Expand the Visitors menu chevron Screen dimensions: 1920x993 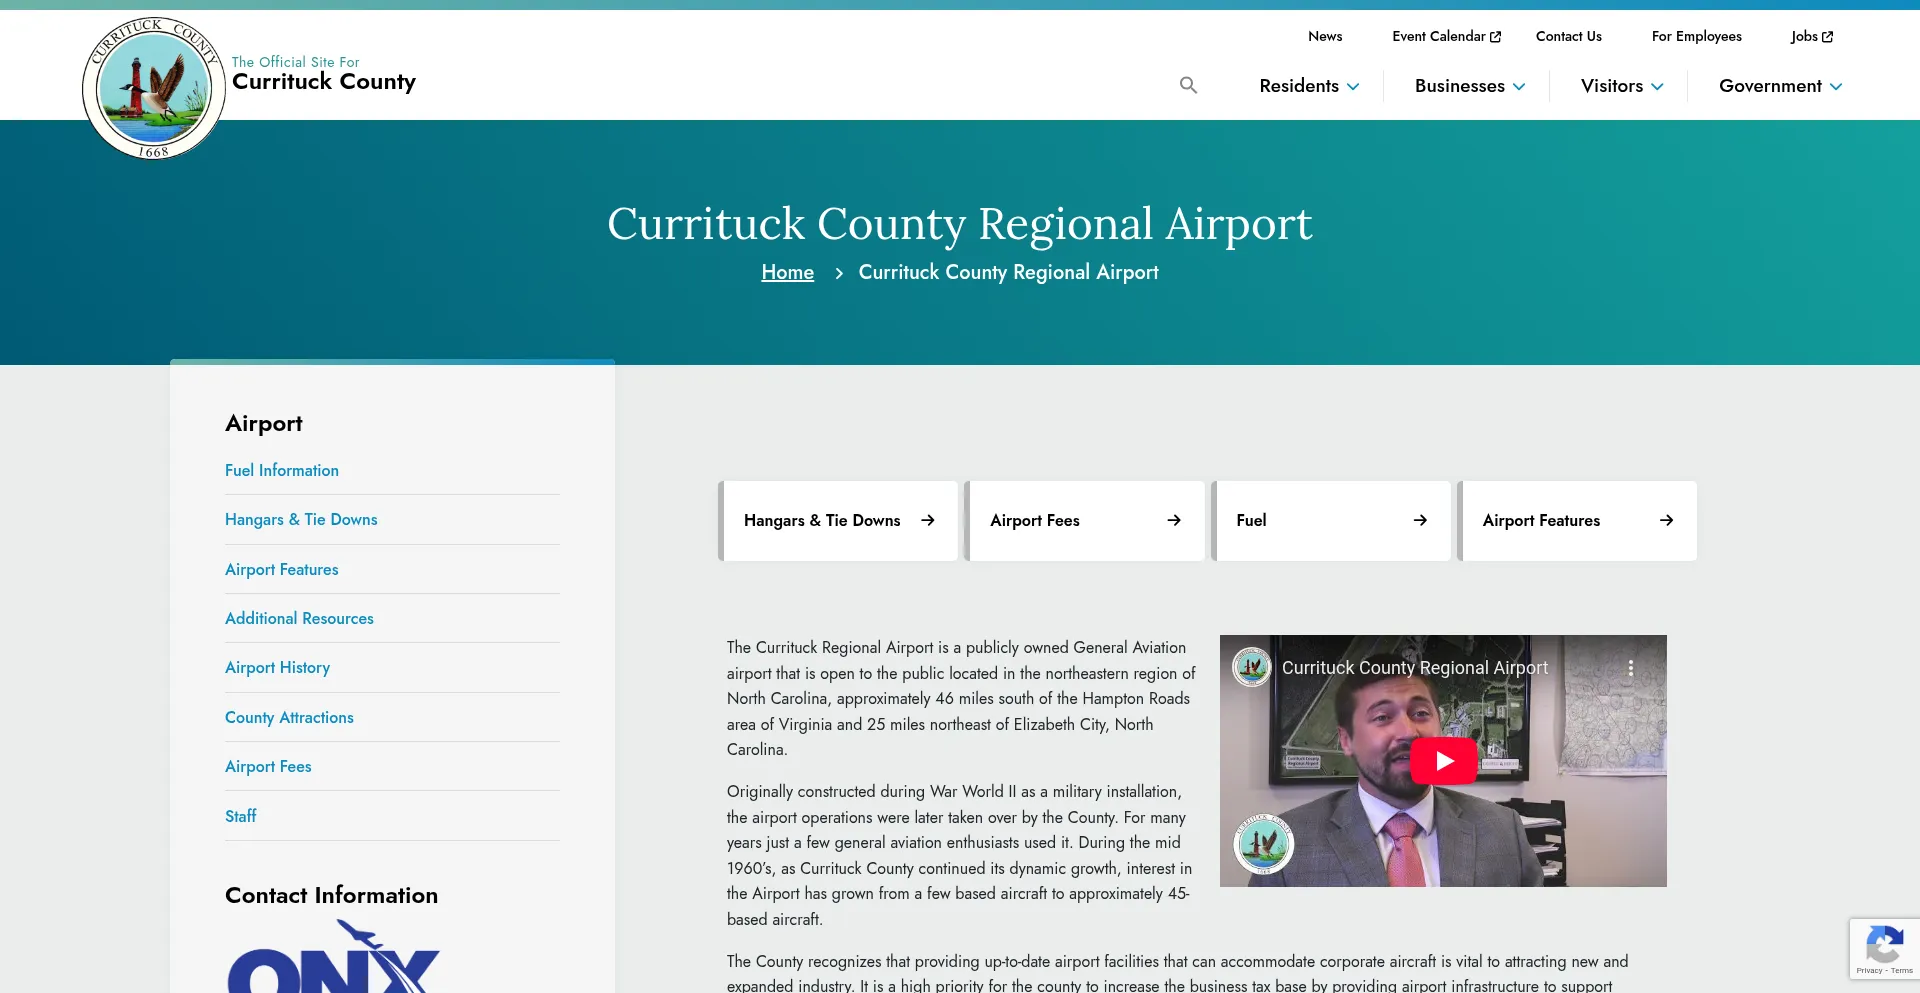tap(1657, 87)
